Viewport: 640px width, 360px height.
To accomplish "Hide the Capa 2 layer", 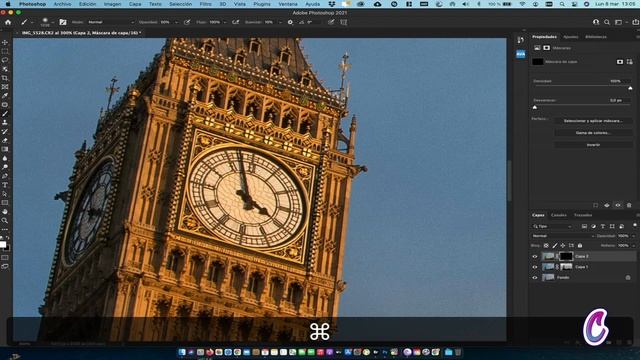I will point(535,256).
